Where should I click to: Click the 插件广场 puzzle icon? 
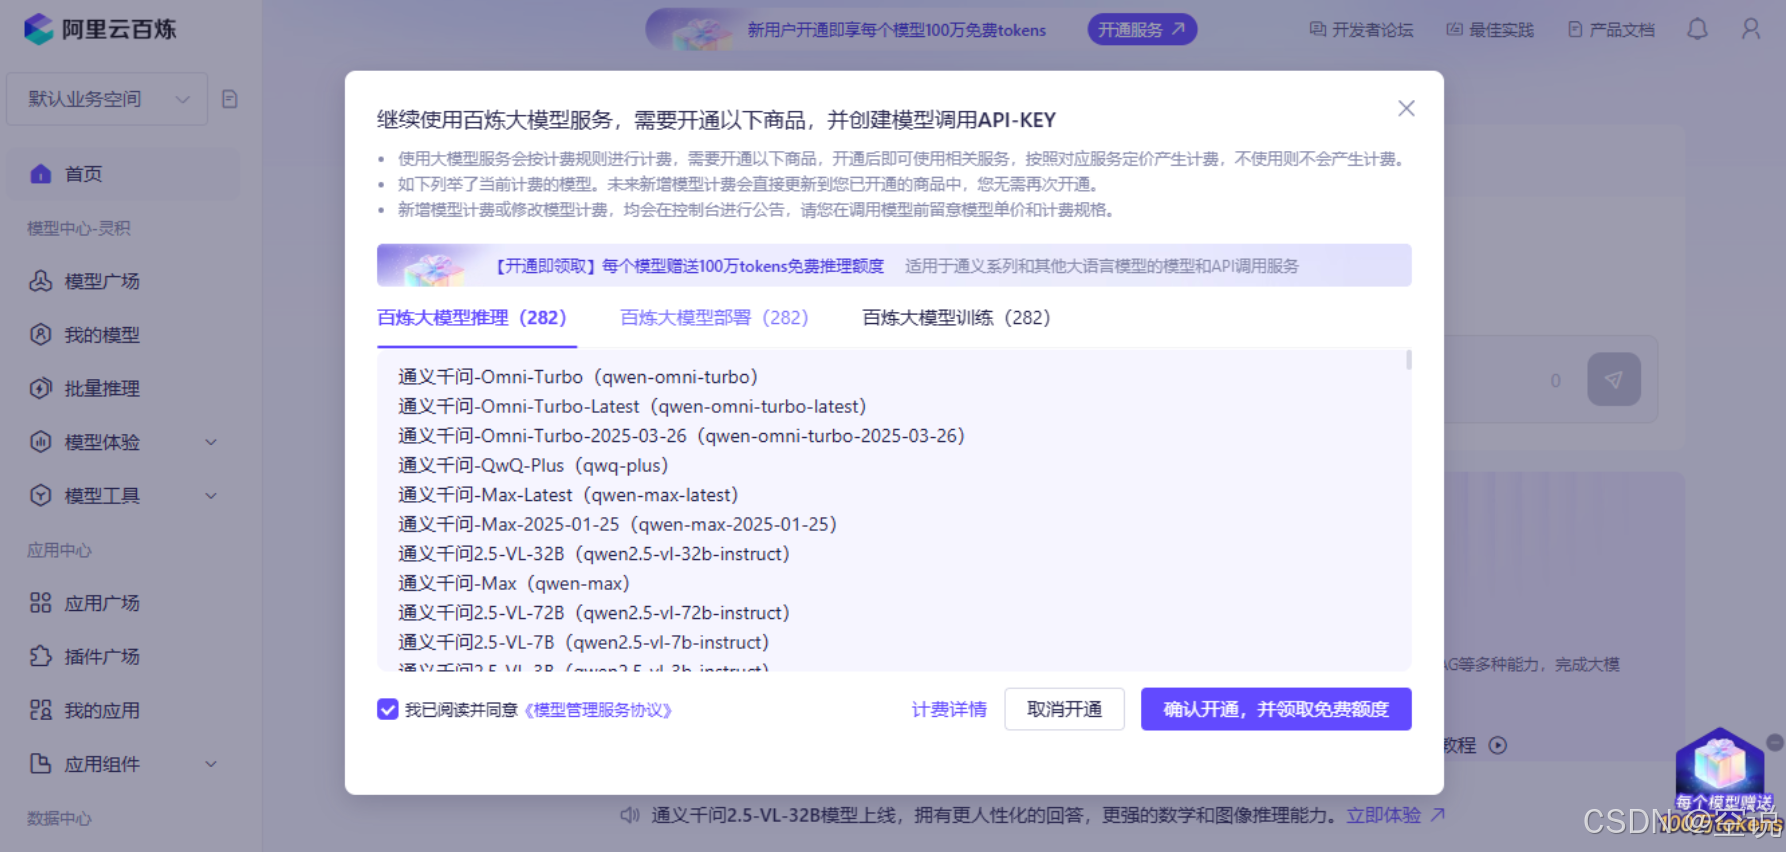coord(41,656)
